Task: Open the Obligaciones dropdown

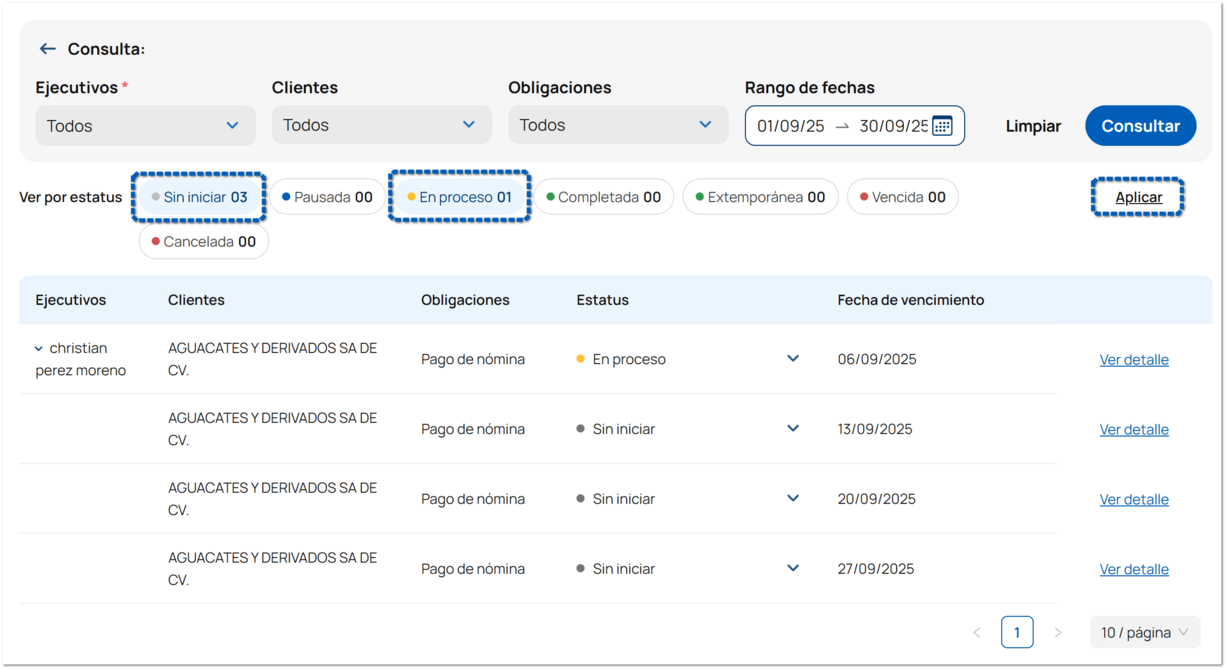Action: pyautogui.click(x=617, y=125)
